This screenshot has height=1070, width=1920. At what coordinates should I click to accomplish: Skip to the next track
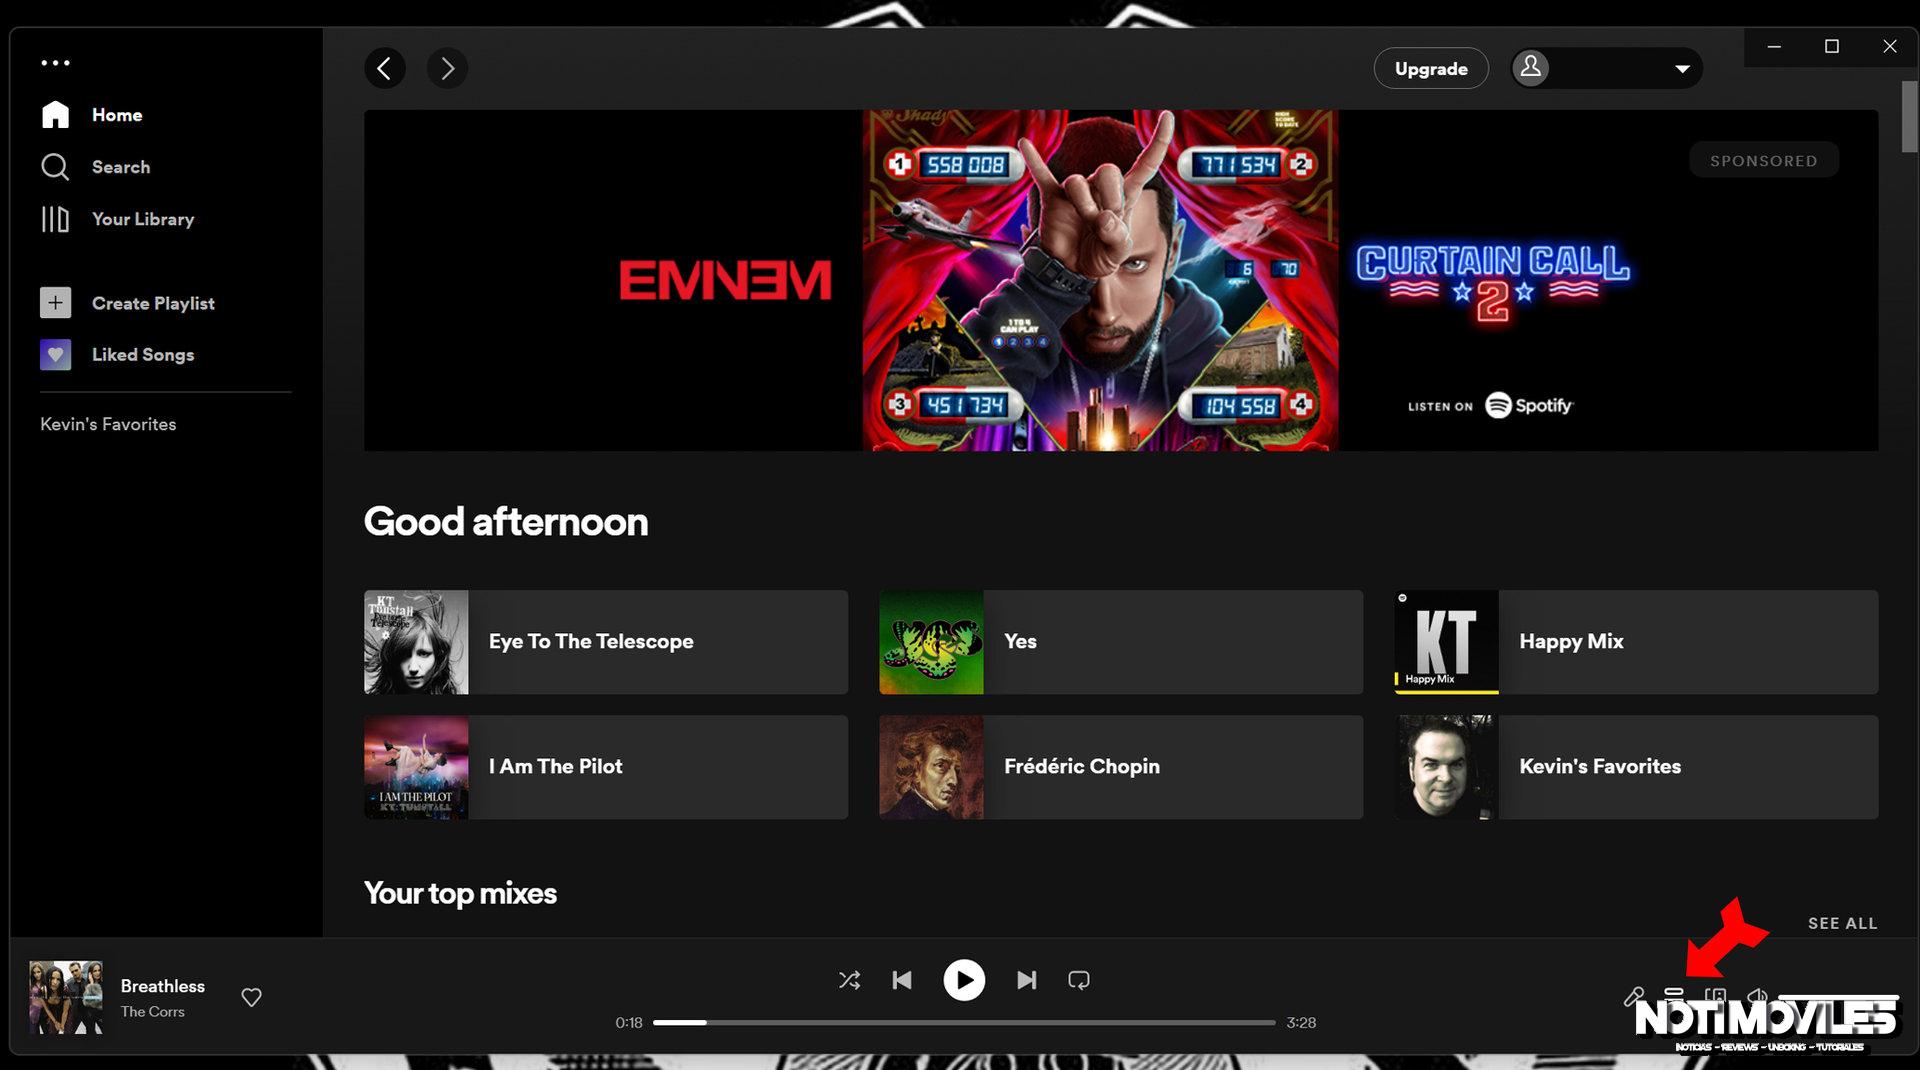[x=1026, y=980]
